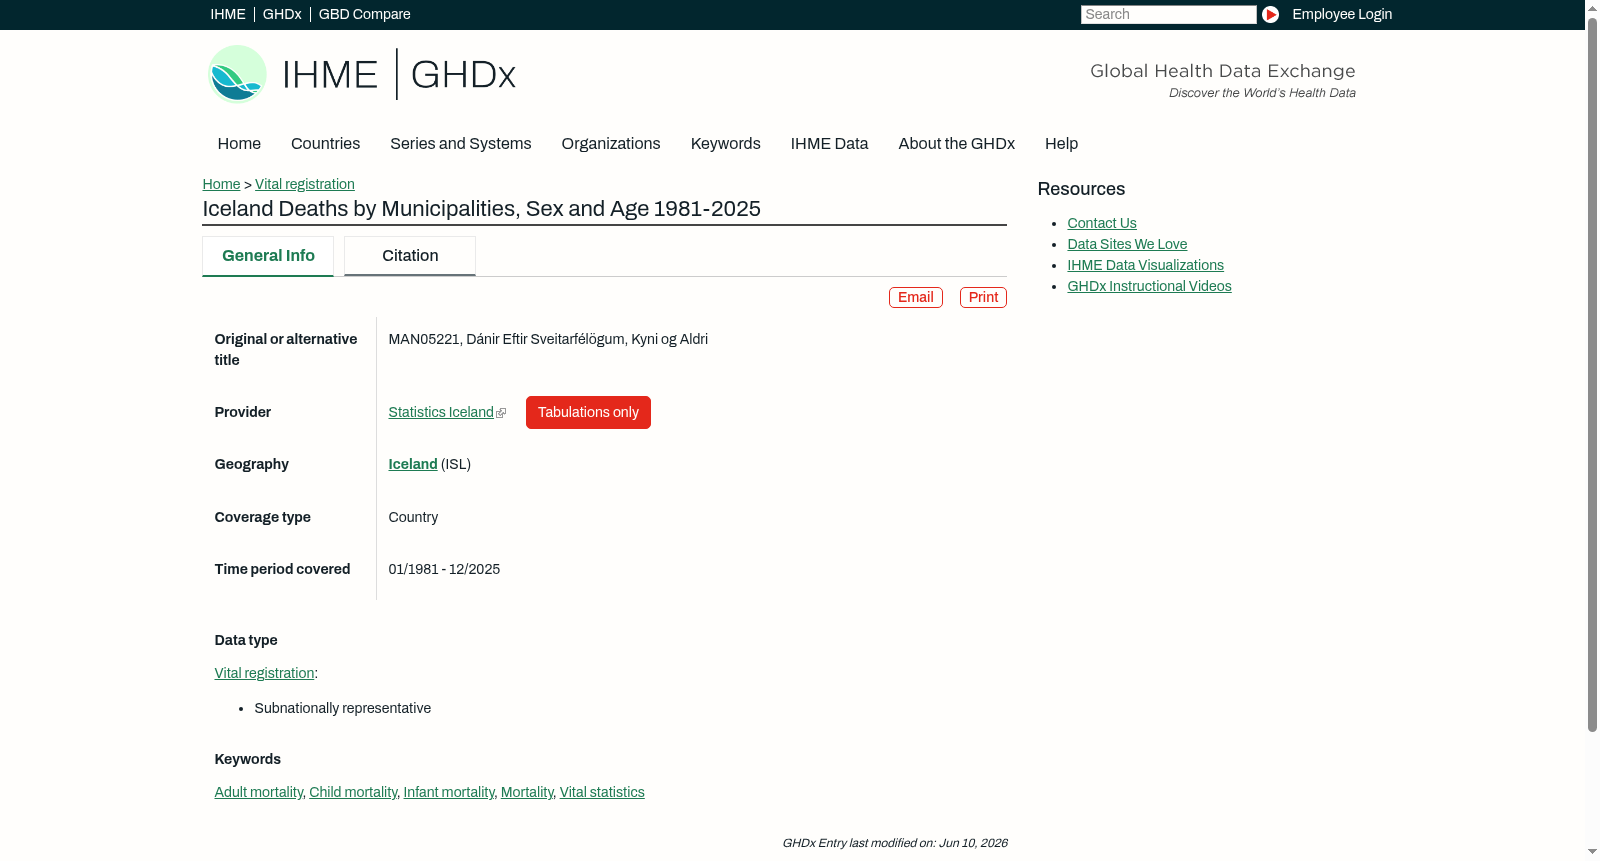Click the title 'Iceland Deaths by Municipalities, Sex and Age 1981-2025'
This screenshot has height=861, width=1600.
(481, 209)
